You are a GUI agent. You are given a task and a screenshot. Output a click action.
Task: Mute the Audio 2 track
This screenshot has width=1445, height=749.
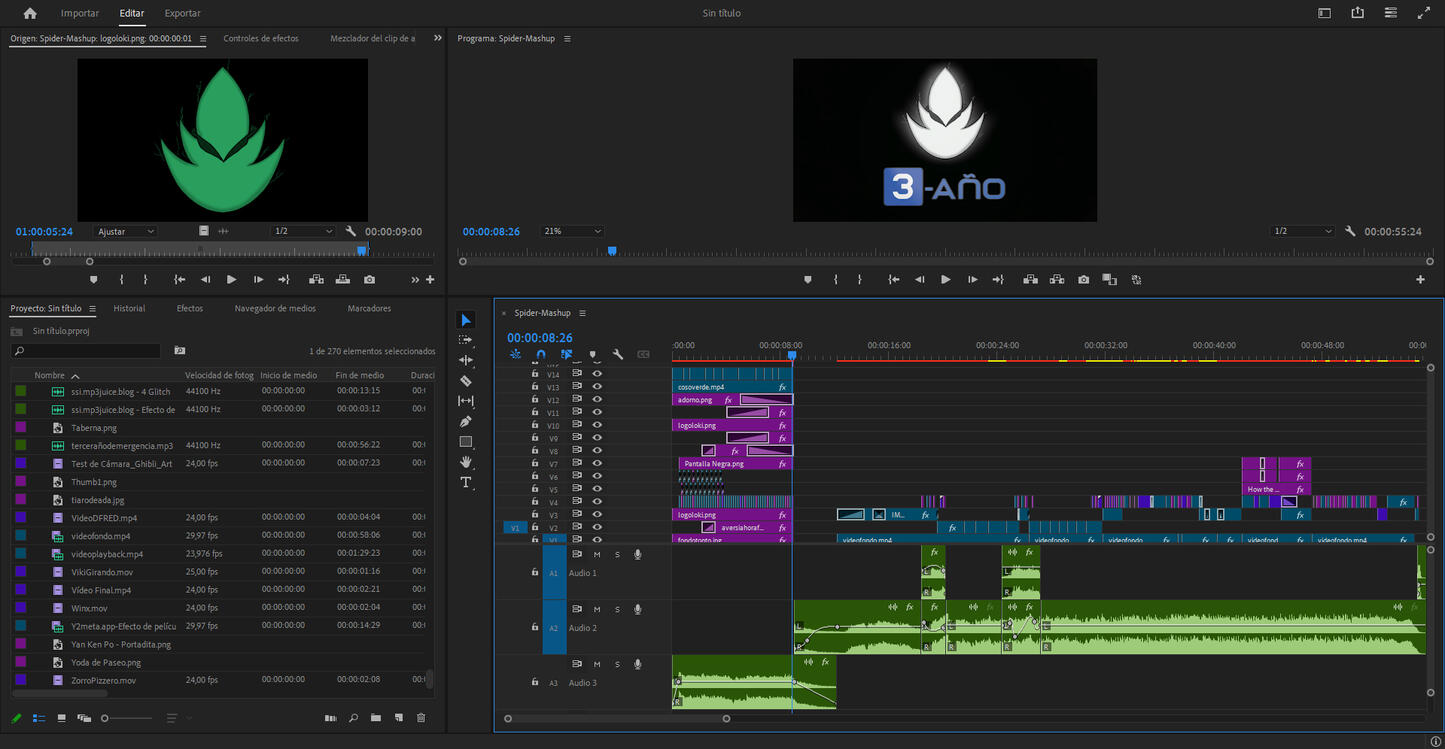597,609
